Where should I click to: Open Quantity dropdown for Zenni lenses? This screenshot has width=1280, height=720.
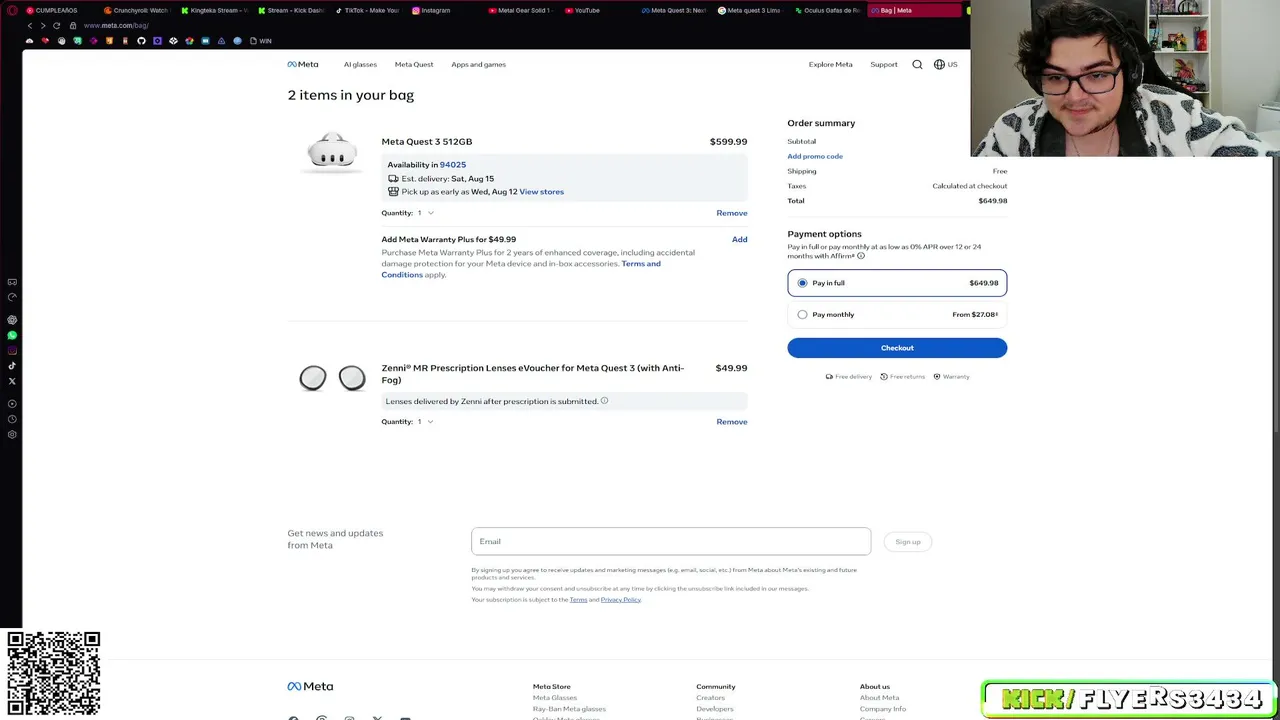pos(425,422)
